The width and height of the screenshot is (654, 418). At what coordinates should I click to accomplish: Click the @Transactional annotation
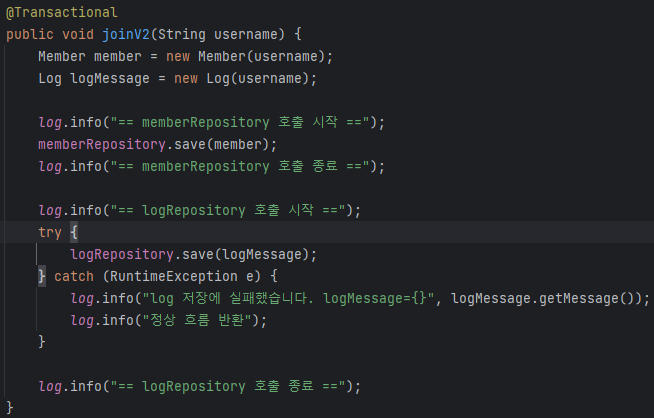click(x=62, y=13)
